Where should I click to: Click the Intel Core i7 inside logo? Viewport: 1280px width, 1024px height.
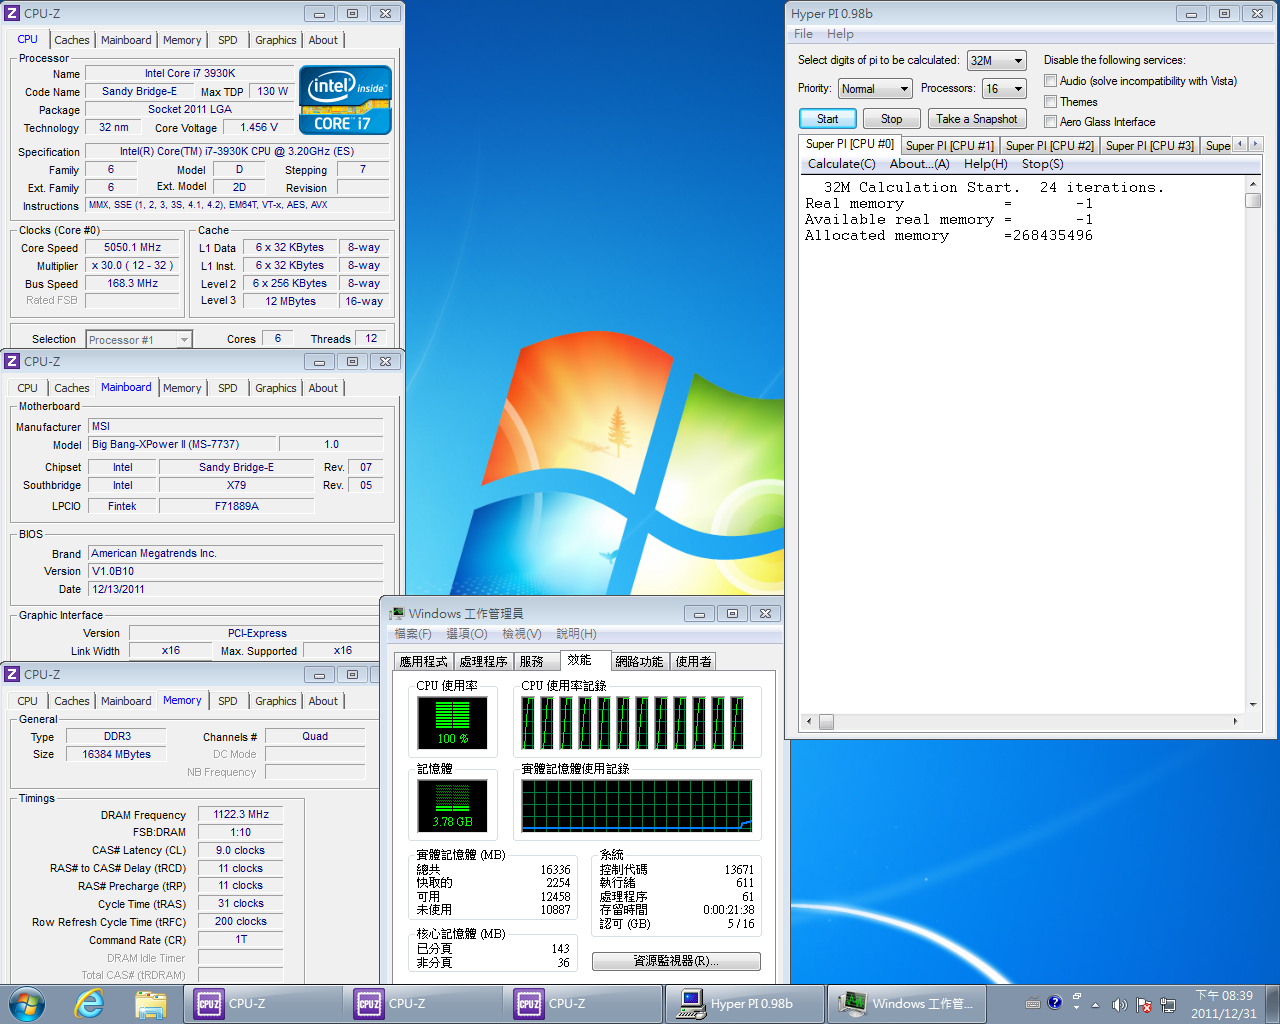coord(345,100)
